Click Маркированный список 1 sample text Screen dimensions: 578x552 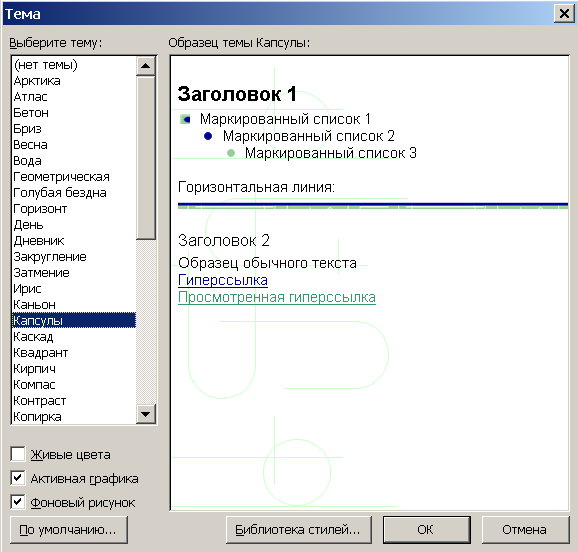coord(285,119)
